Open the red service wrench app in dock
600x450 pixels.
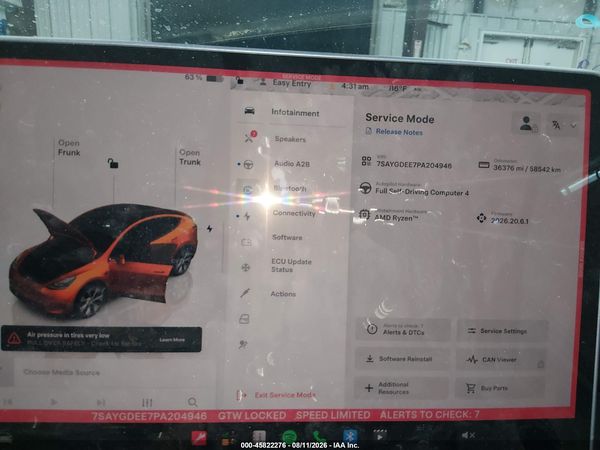199,438
